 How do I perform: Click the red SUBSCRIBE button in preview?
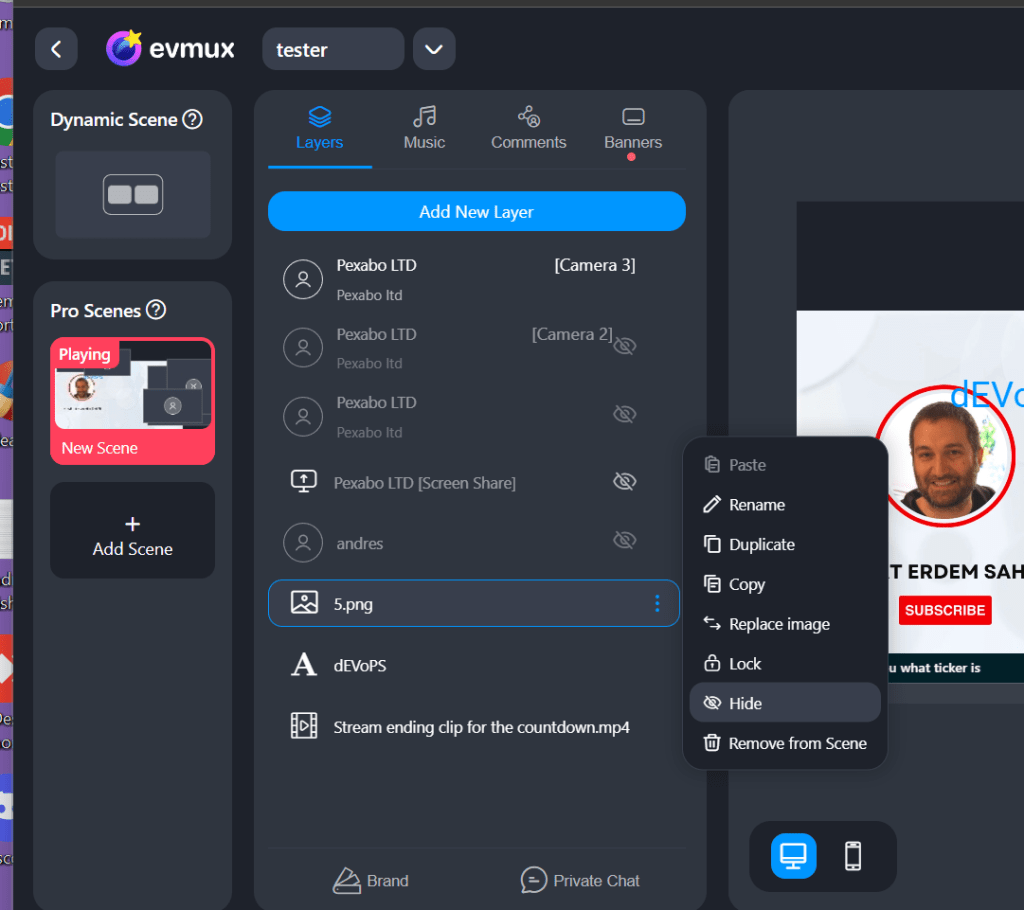[x=945, y=610]
